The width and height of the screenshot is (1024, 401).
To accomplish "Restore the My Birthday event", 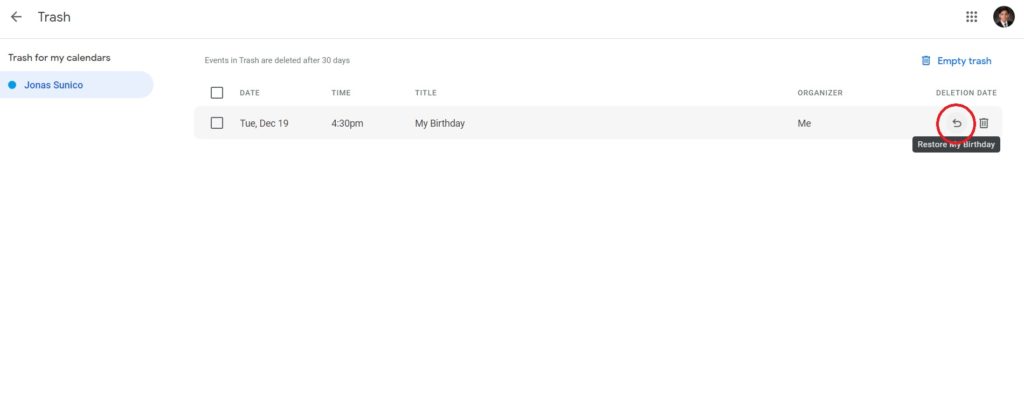I will pyautogui.click(x=957, y=123).
